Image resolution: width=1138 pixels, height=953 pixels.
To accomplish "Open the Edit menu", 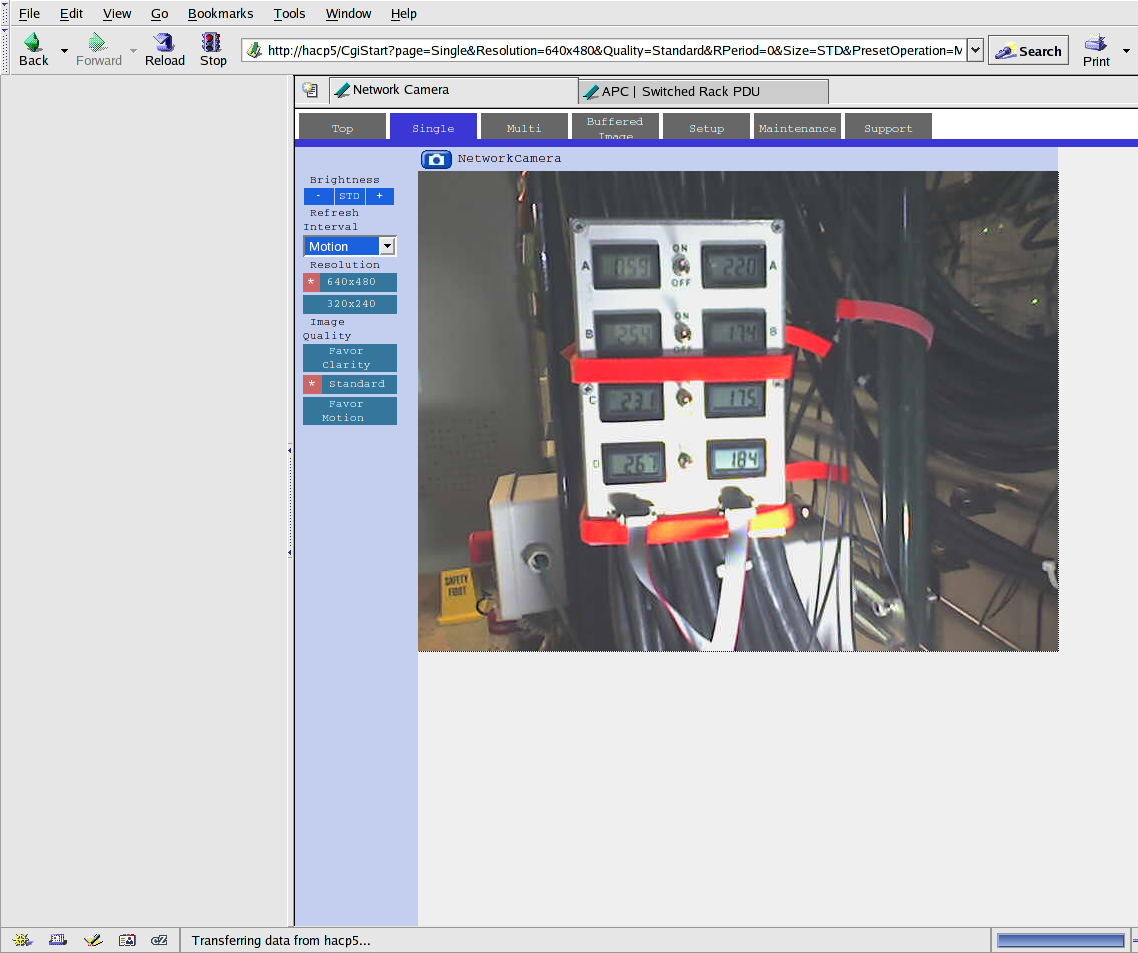I will pyautogui.click(x=71, y=13).
